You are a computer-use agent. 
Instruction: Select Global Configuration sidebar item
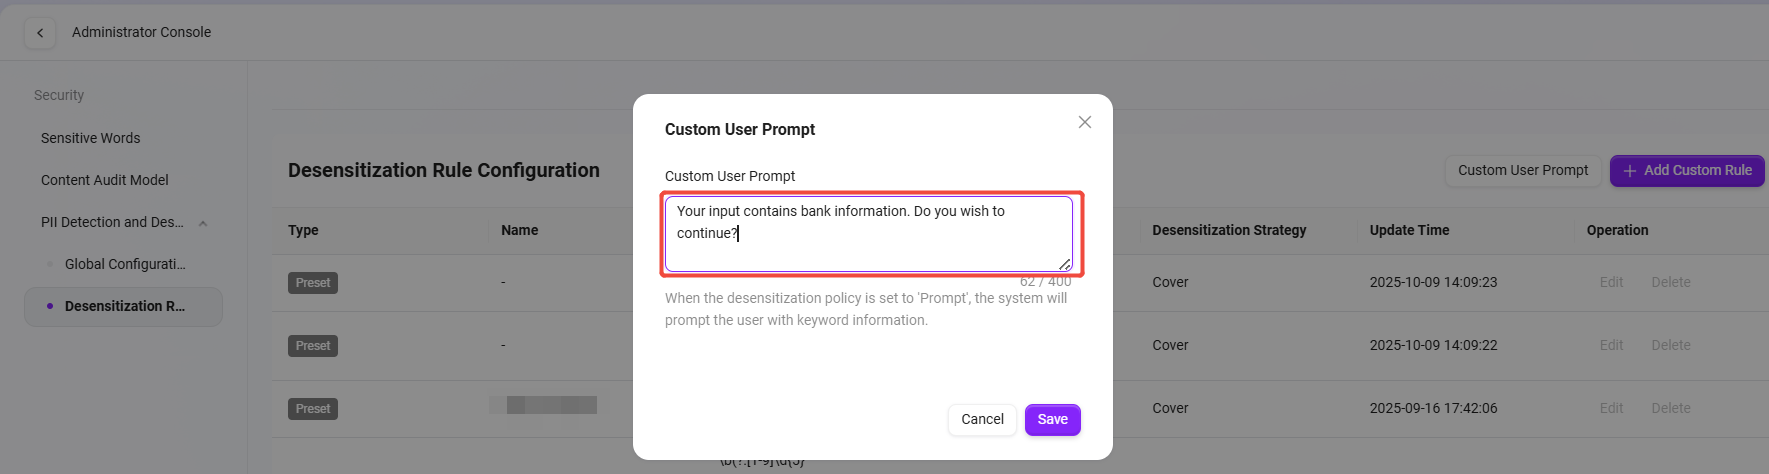125,264
